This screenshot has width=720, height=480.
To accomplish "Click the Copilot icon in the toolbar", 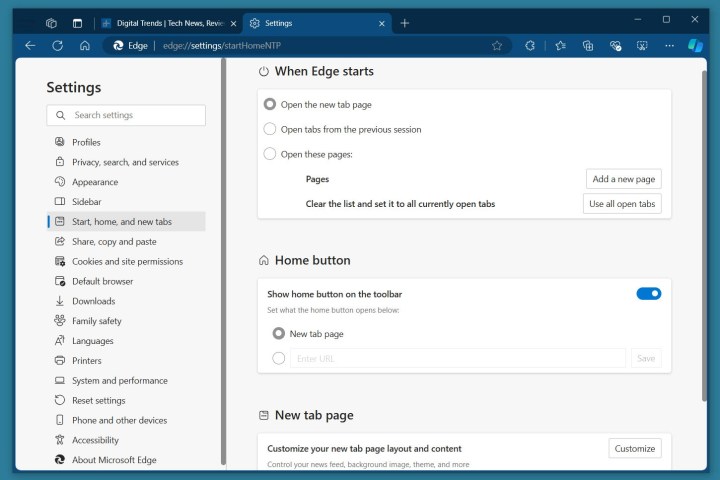I will [695, 45].
